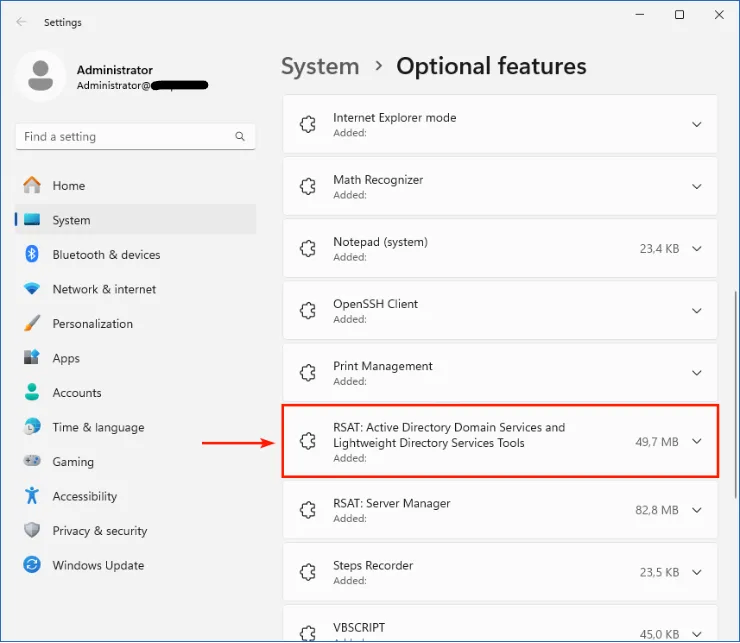Expand RSAT: Active Directory Domain Services chevron
Image resolution: width=740 pixels, height=643 pixels.
coord(697,442)
